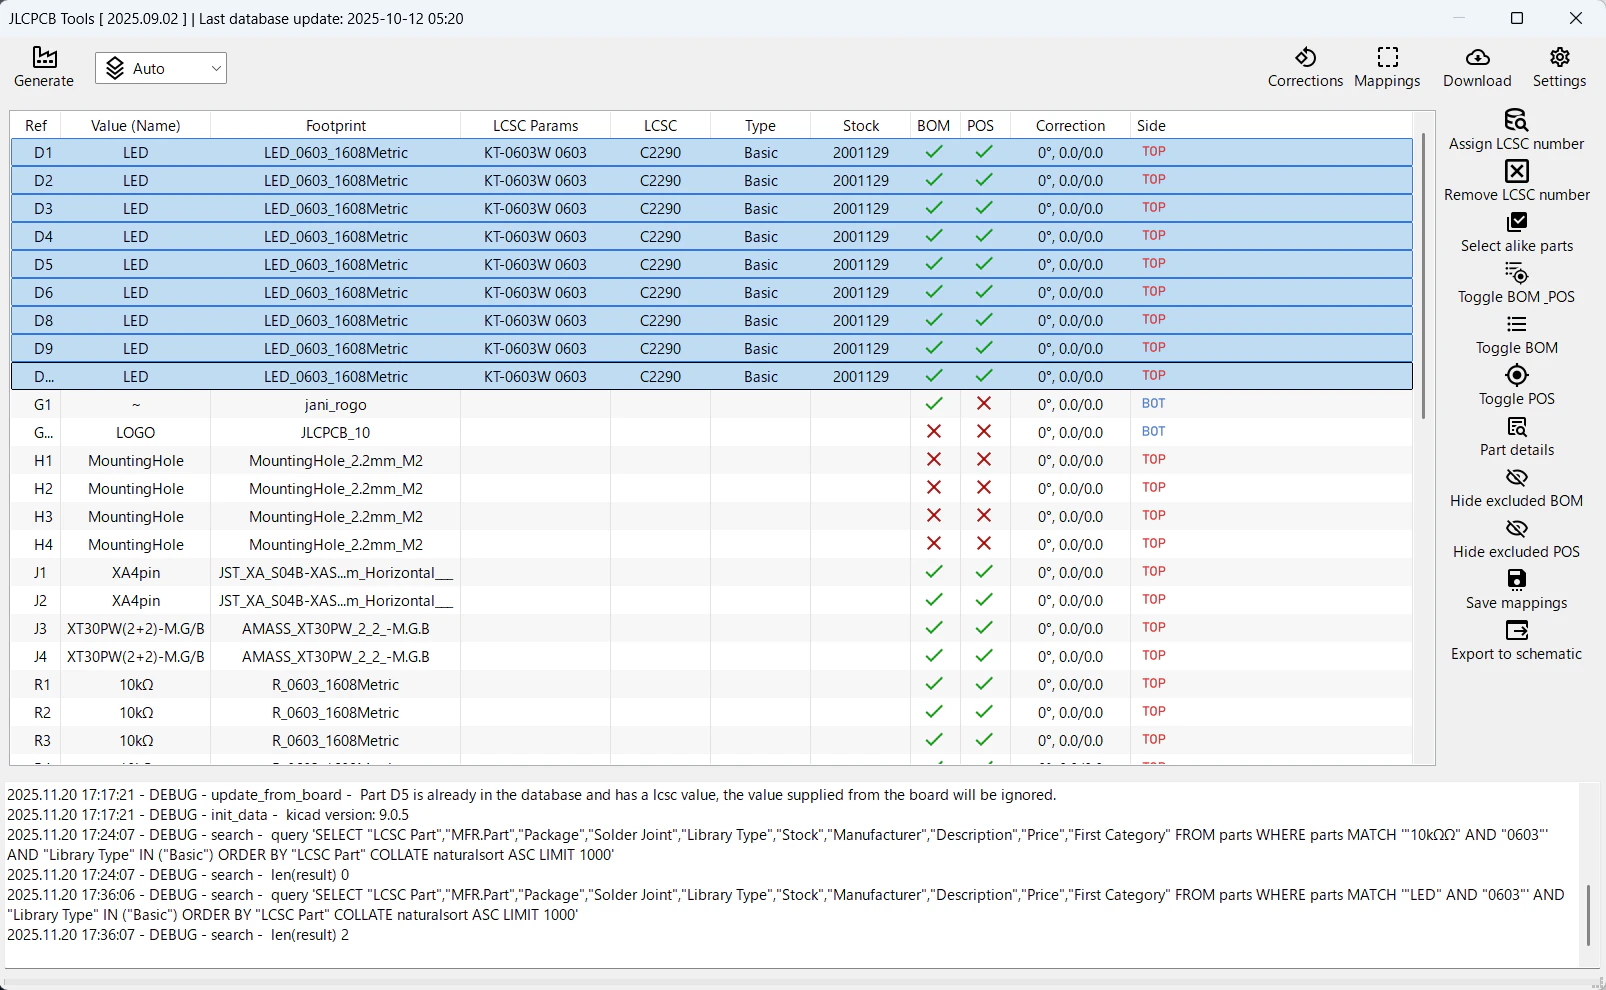The height and width of the screenshot is (990, 1606).
Task: Click the BOM cross for row H1
Action: [x=934, y=460]
